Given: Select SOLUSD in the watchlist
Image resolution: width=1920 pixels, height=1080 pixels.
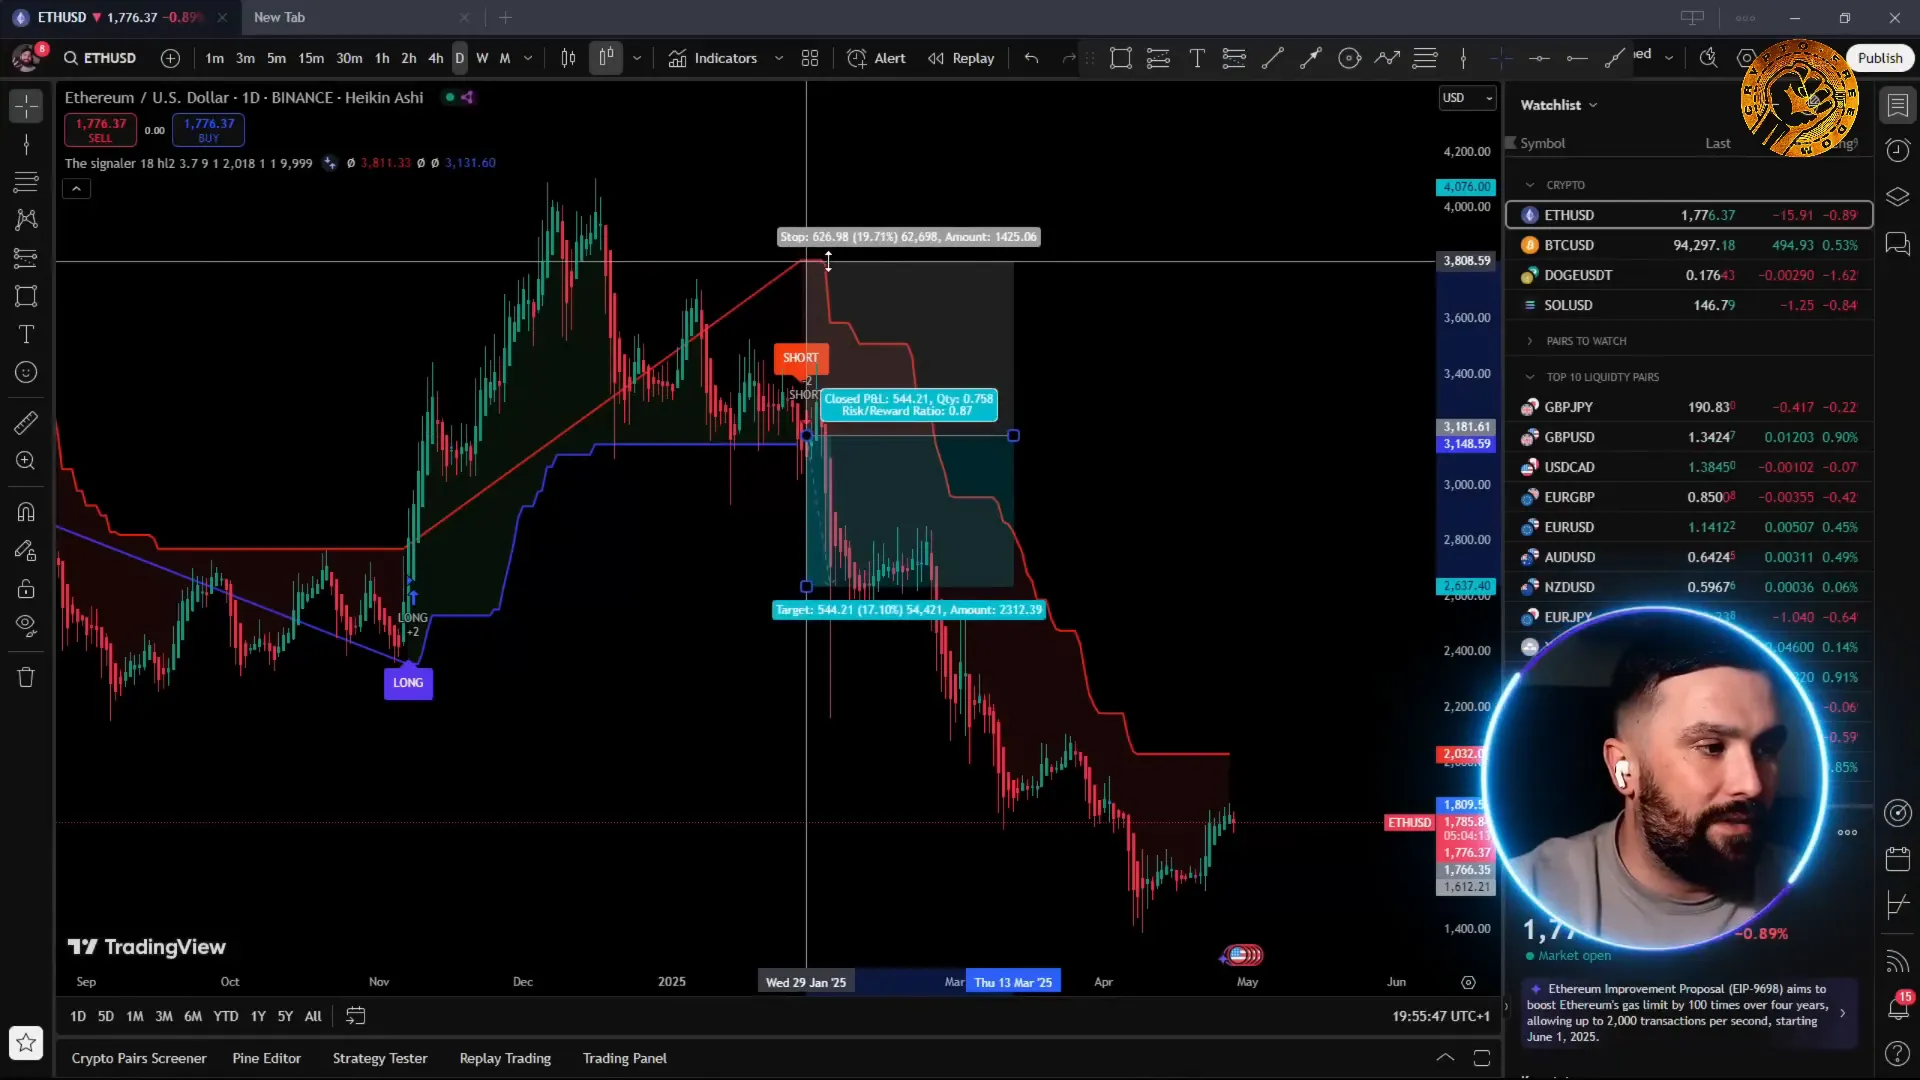Looking at the screenshot, I should click(1689, 305).
